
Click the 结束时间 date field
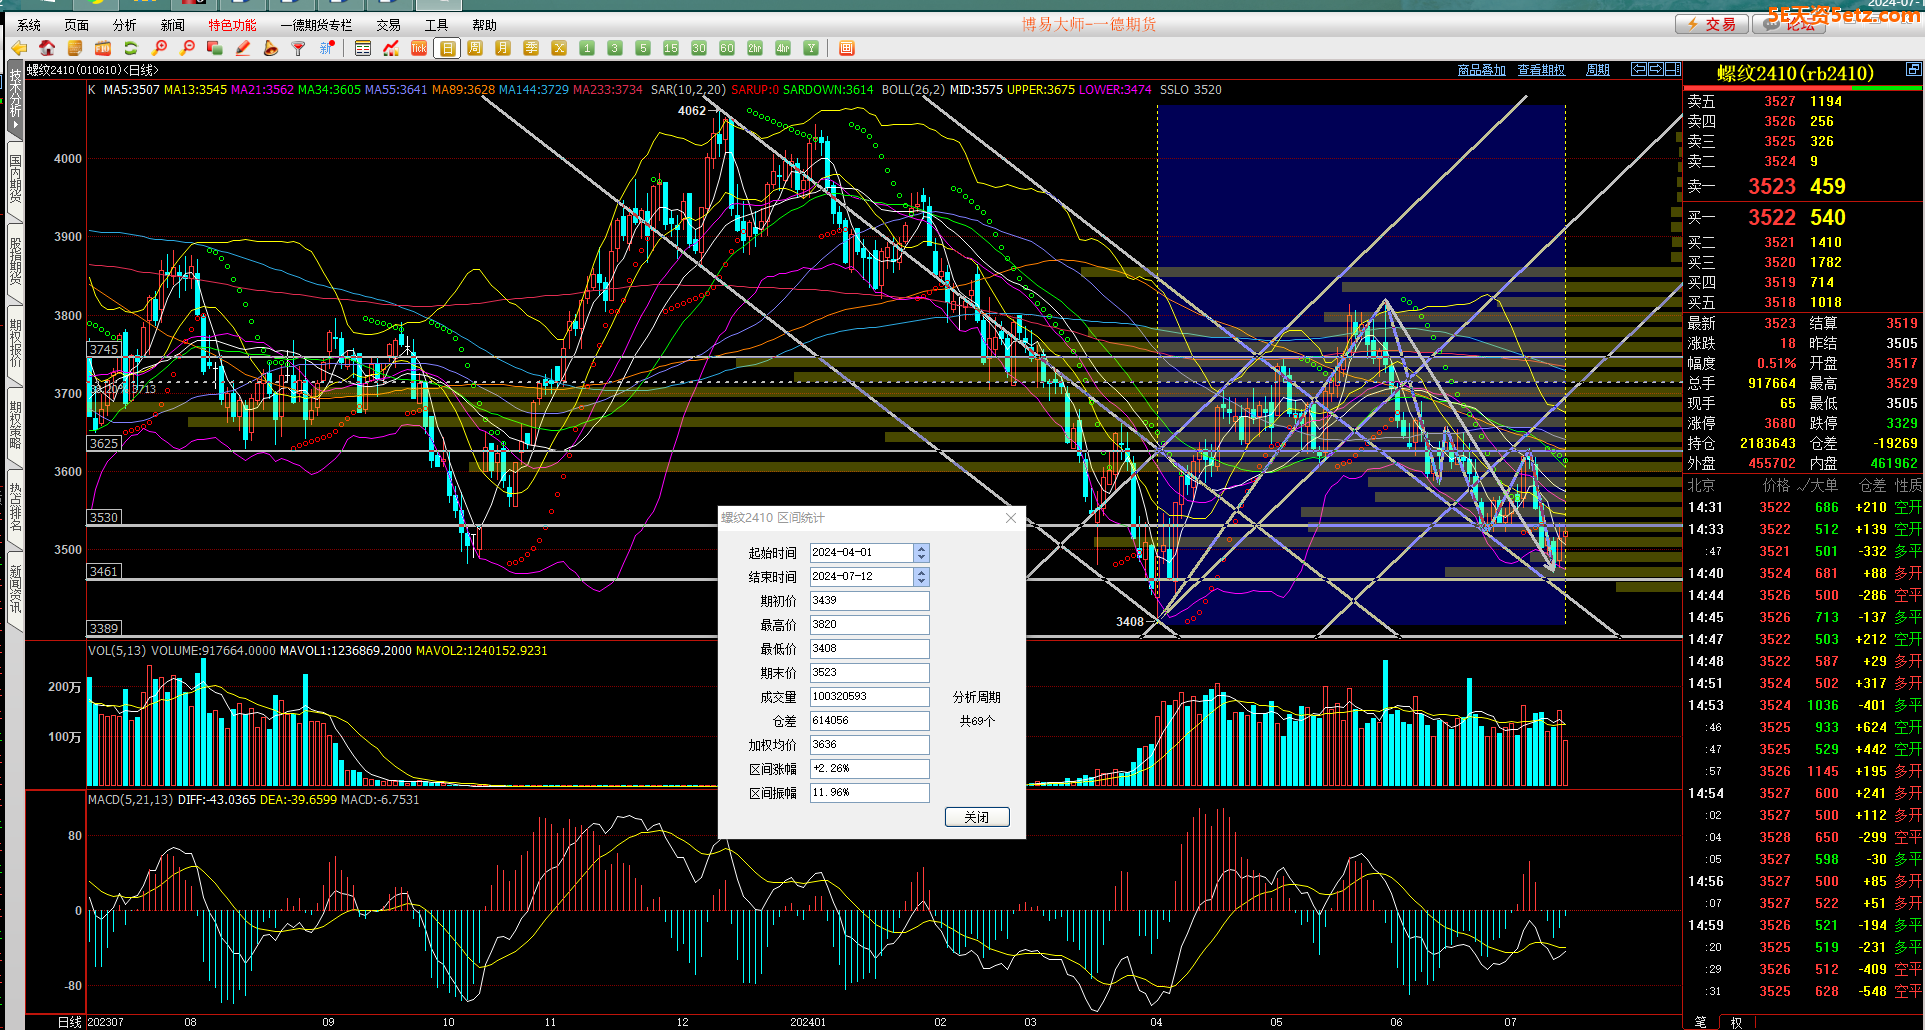pyautogui.click(x=861, y=577)
